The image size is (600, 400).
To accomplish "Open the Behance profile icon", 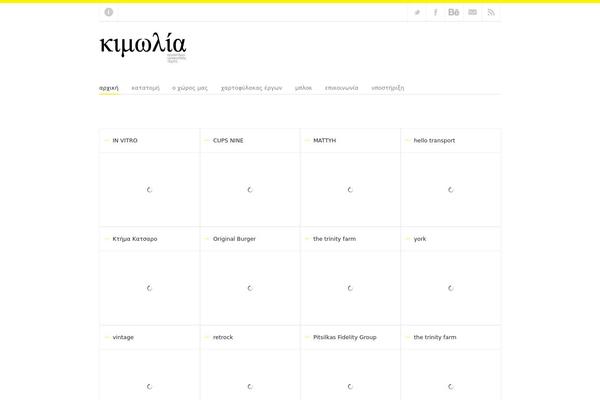I will point(453,13).
